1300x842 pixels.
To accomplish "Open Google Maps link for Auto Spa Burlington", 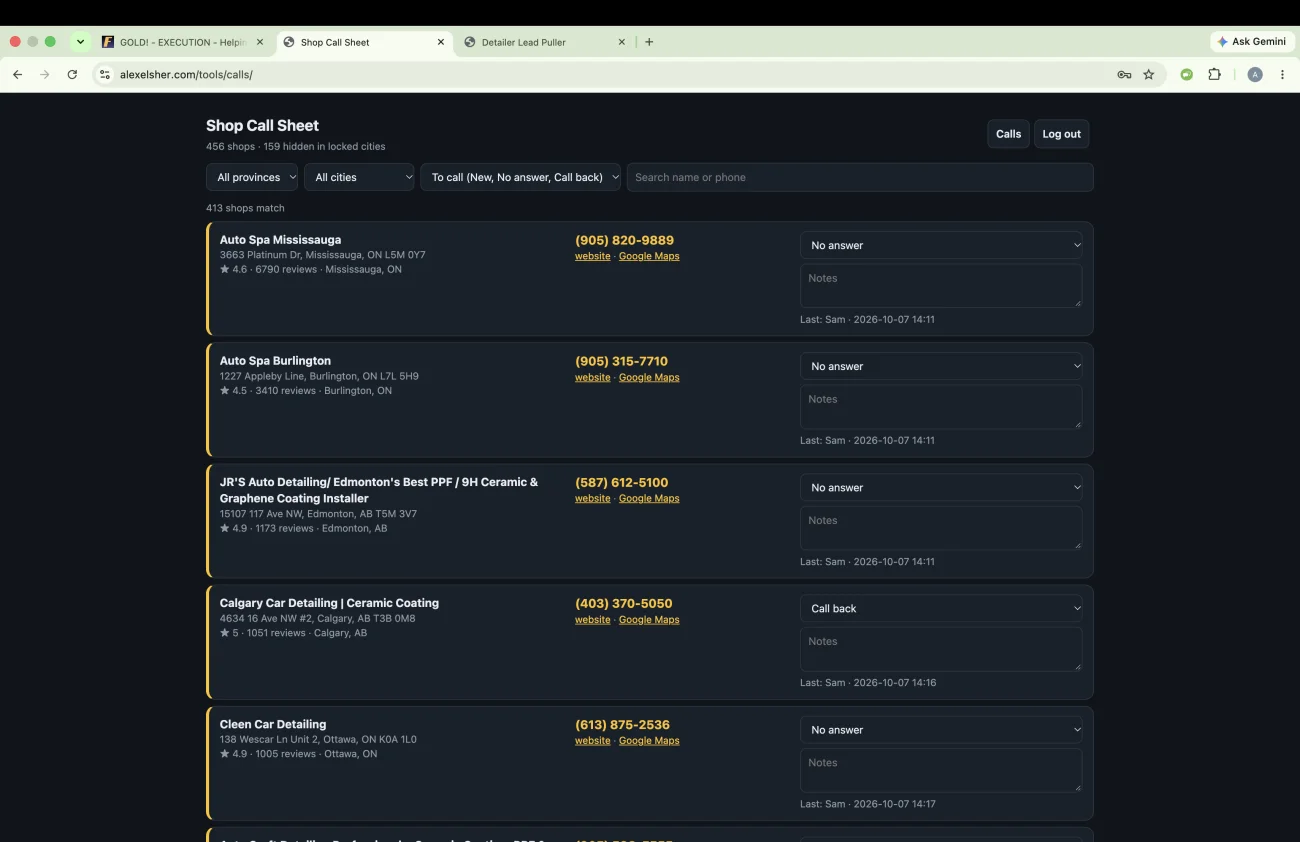I will (649, 377).
